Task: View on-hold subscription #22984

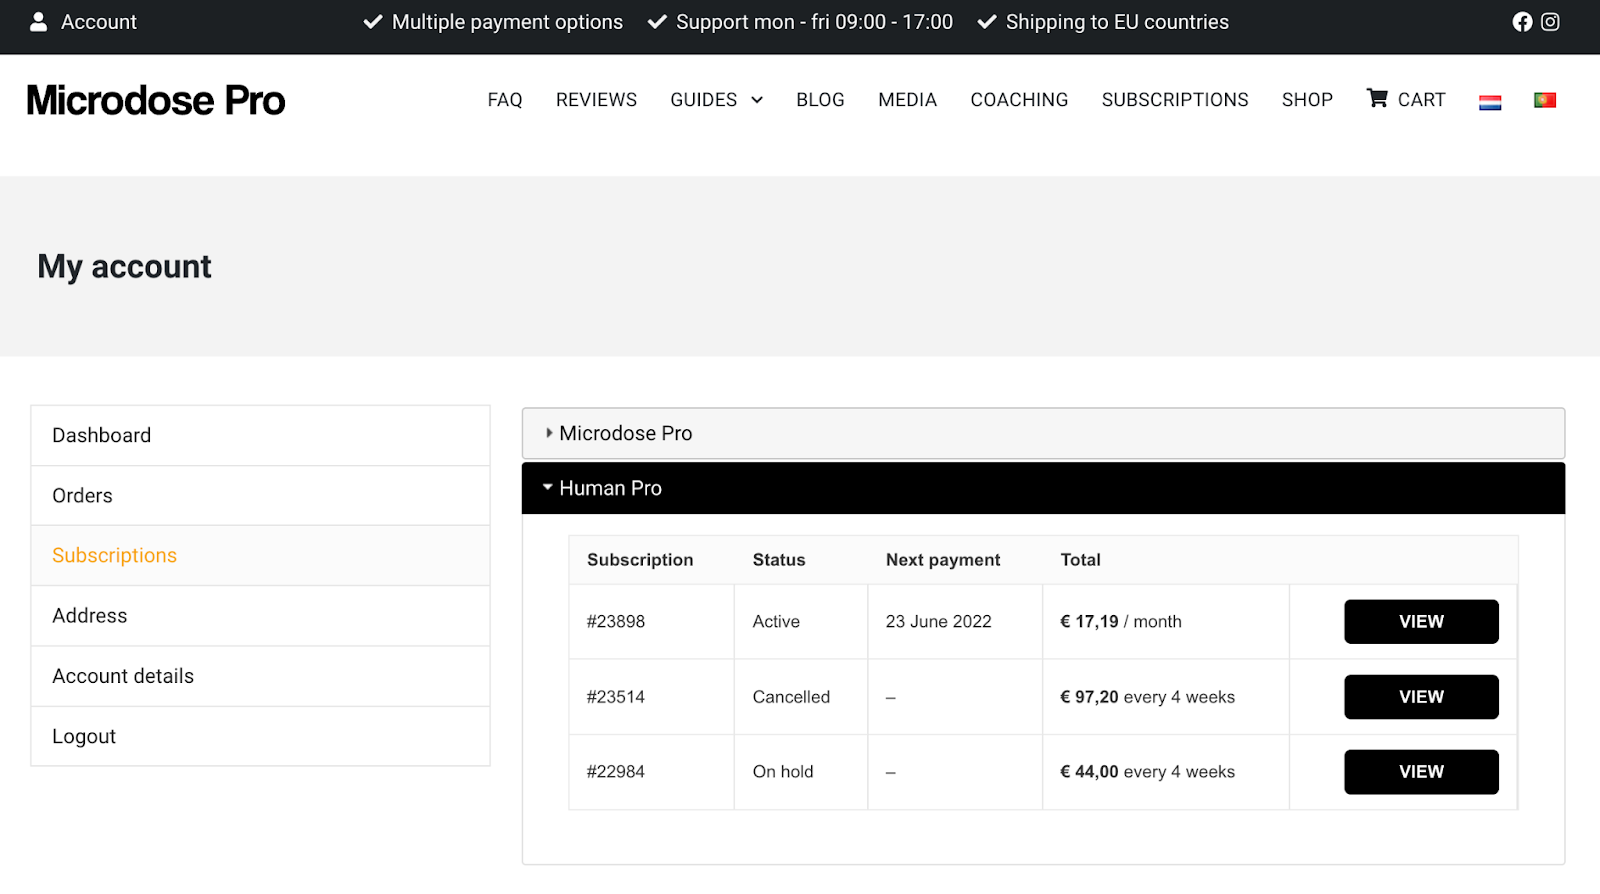Action: (1421, 772)
